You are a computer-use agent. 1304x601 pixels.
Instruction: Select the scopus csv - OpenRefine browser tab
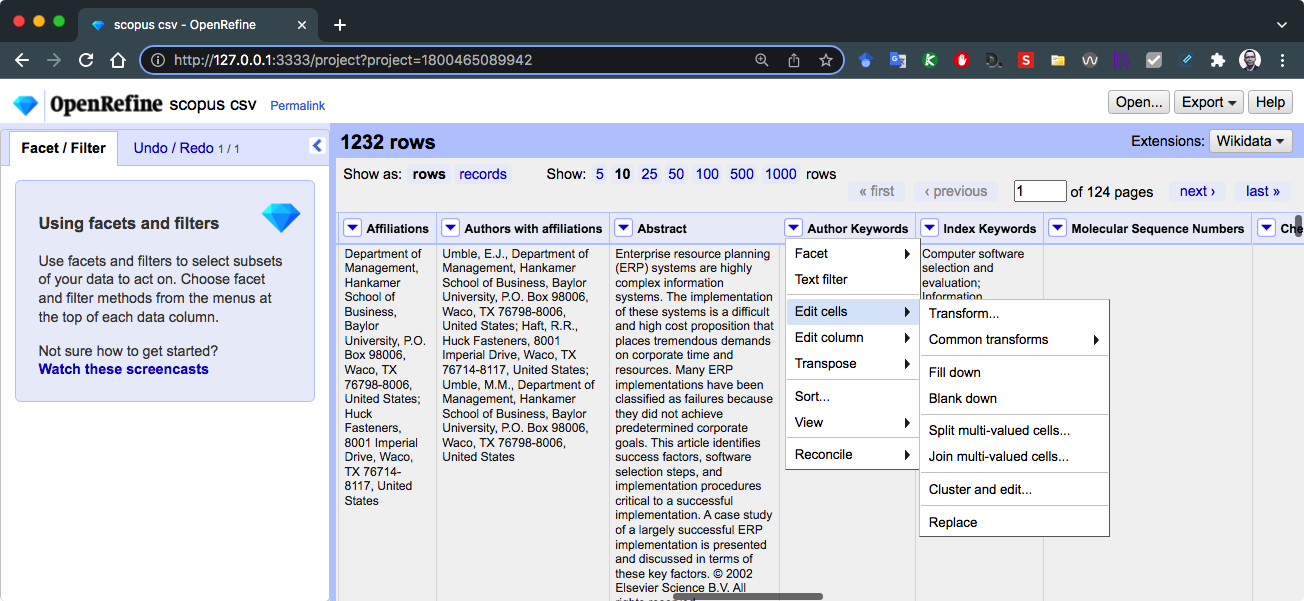(198, 25)
